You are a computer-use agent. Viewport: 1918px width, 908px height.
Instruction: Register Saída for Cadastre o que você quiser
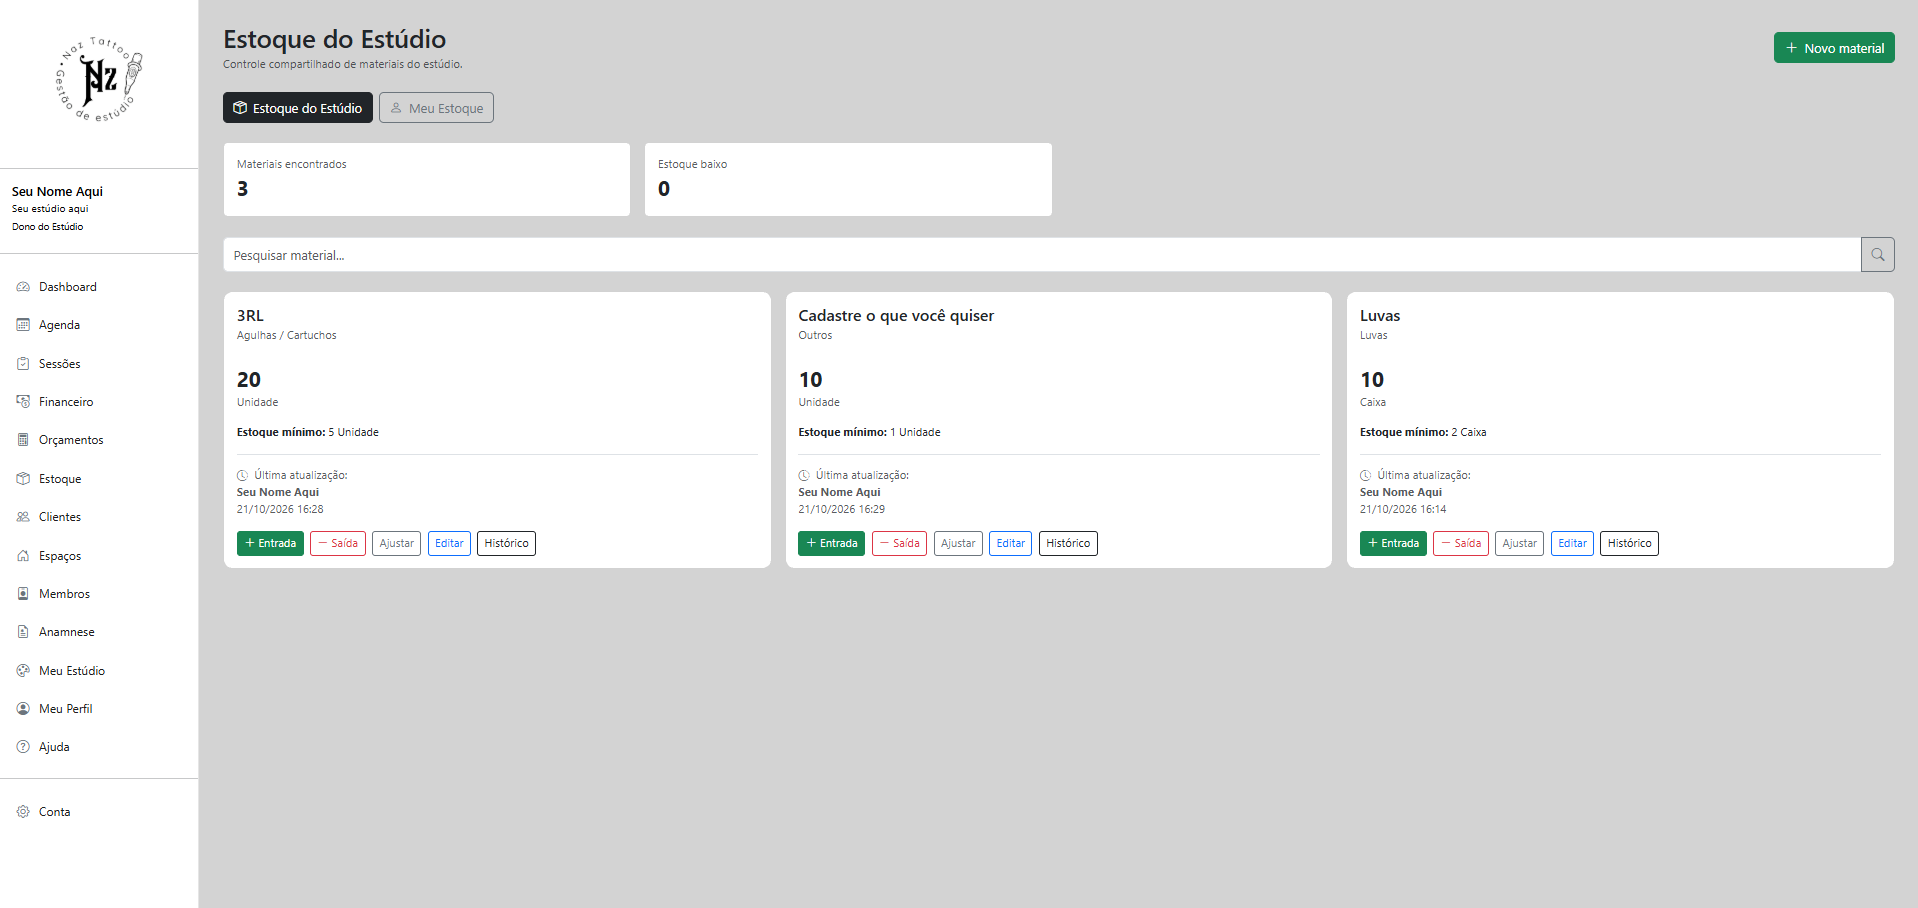point(899,543)
